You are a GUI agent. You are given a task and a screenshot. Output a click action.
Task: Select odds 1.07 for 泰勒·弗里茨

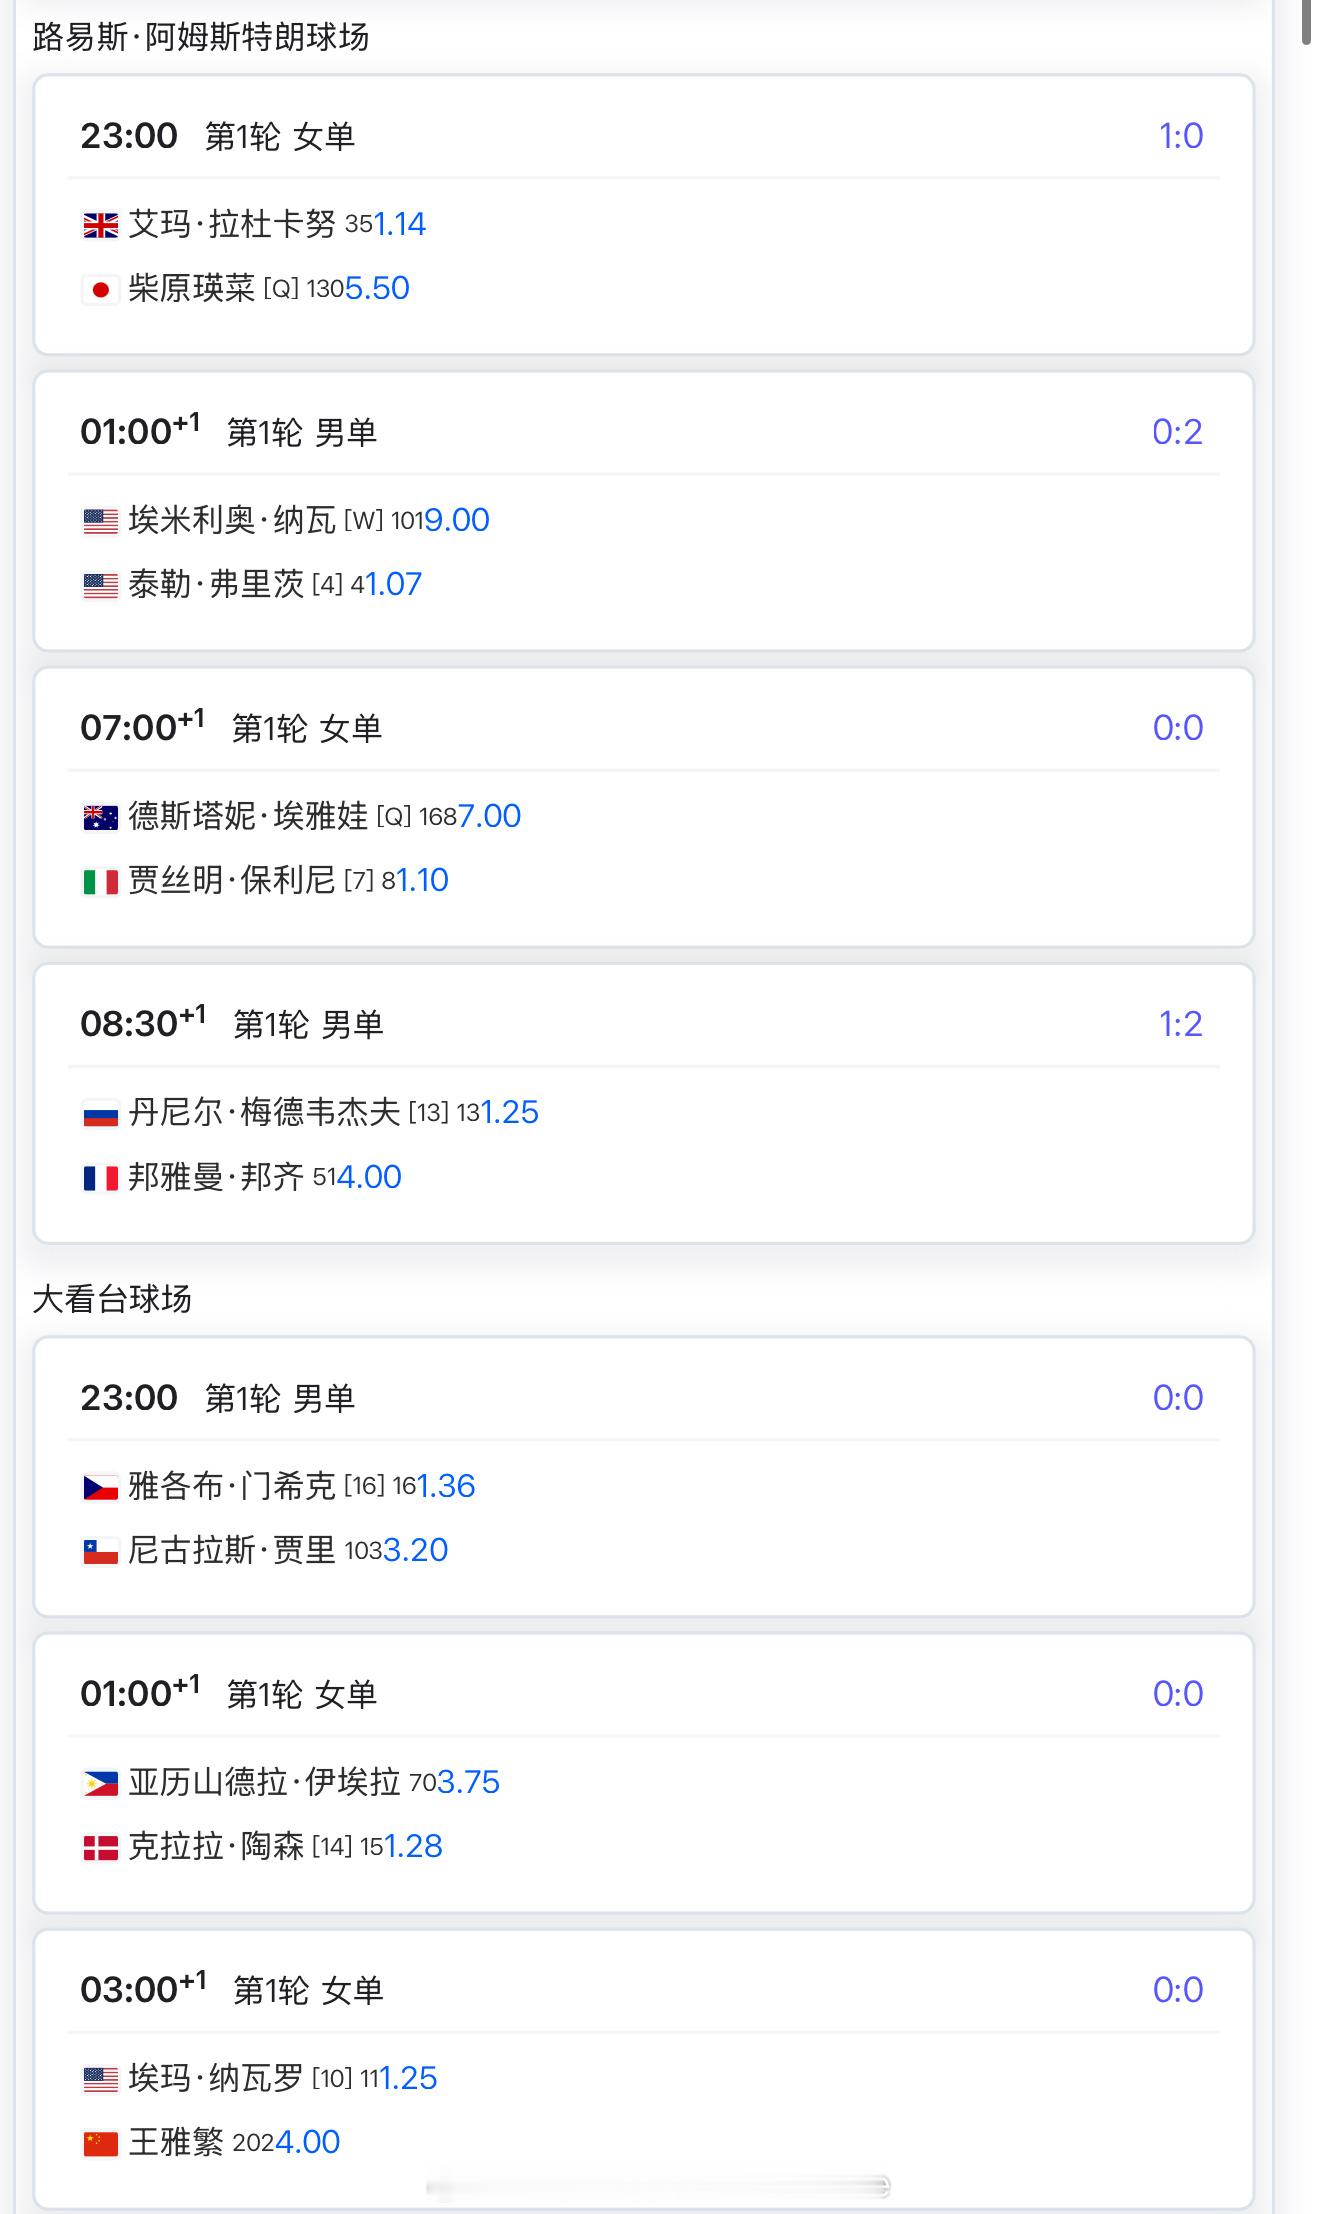[x=393, y=584]
